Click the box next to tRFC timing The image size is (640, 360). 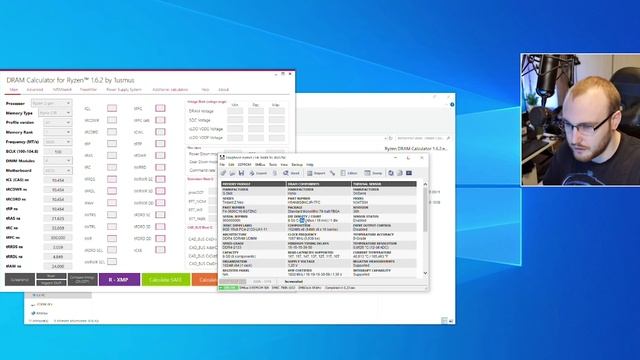160,108
